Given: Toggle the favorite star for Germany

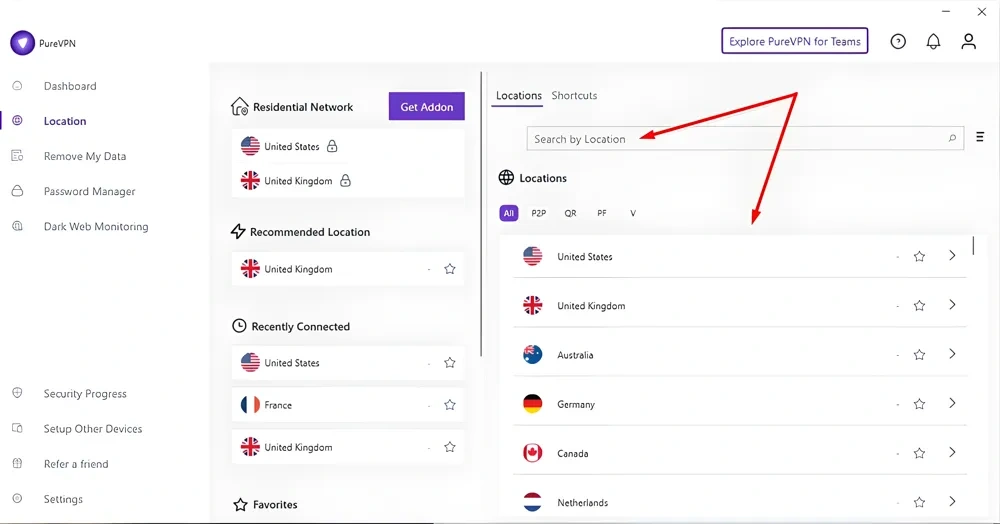Looking at the screenshot, I should coord(919,404).
